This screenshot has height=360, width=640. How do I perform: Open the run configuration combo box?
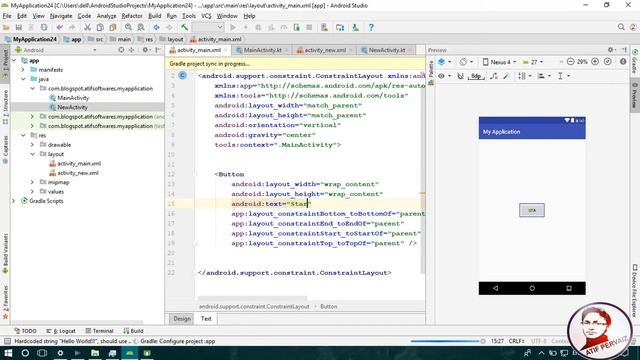click(208, 27)
